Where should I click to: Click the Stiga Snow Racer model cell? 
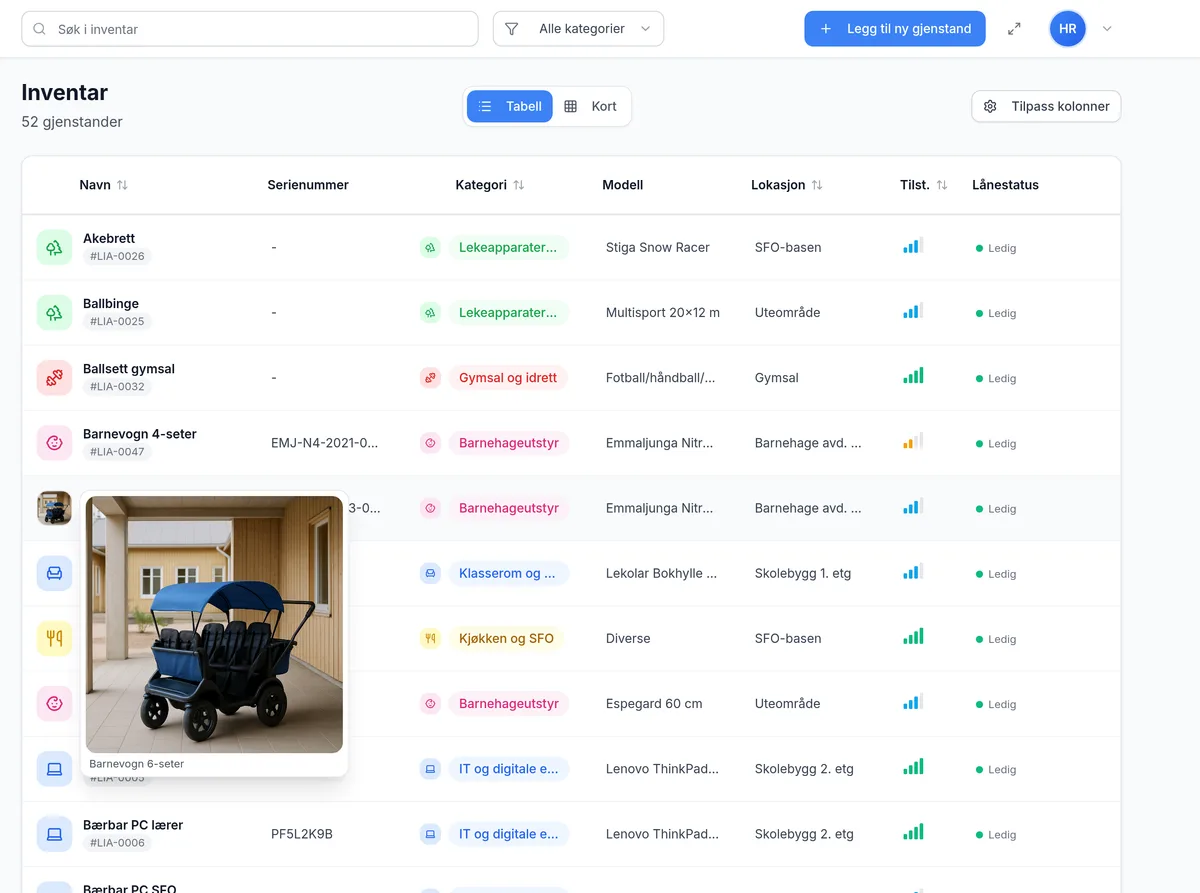[x=658, y=247]
